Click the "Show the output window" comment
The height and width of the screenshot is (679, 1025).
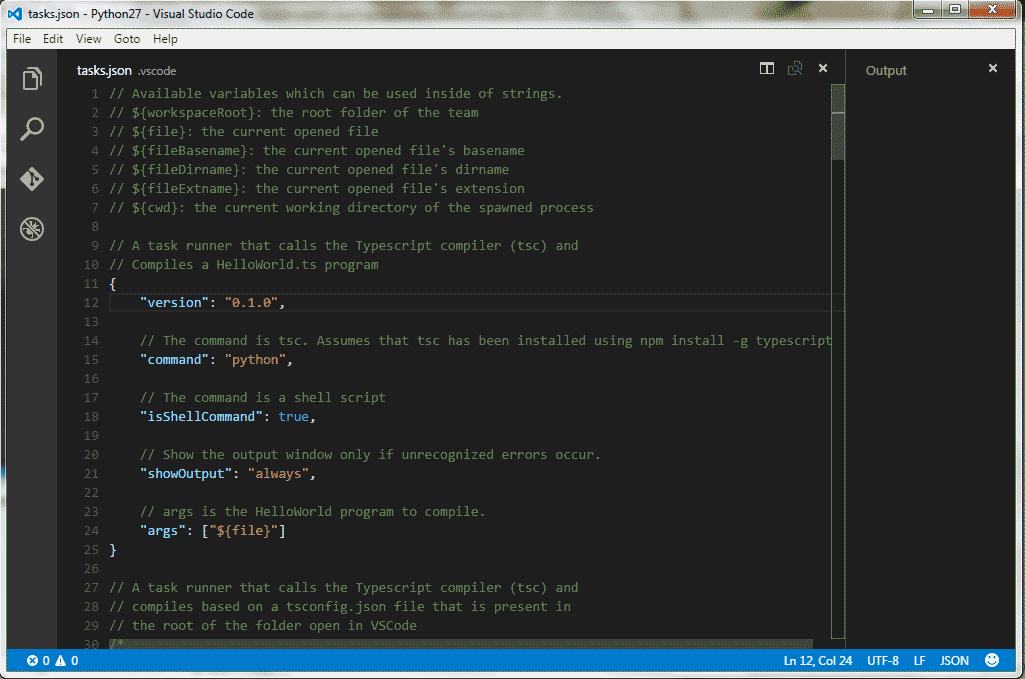[371, 454]
